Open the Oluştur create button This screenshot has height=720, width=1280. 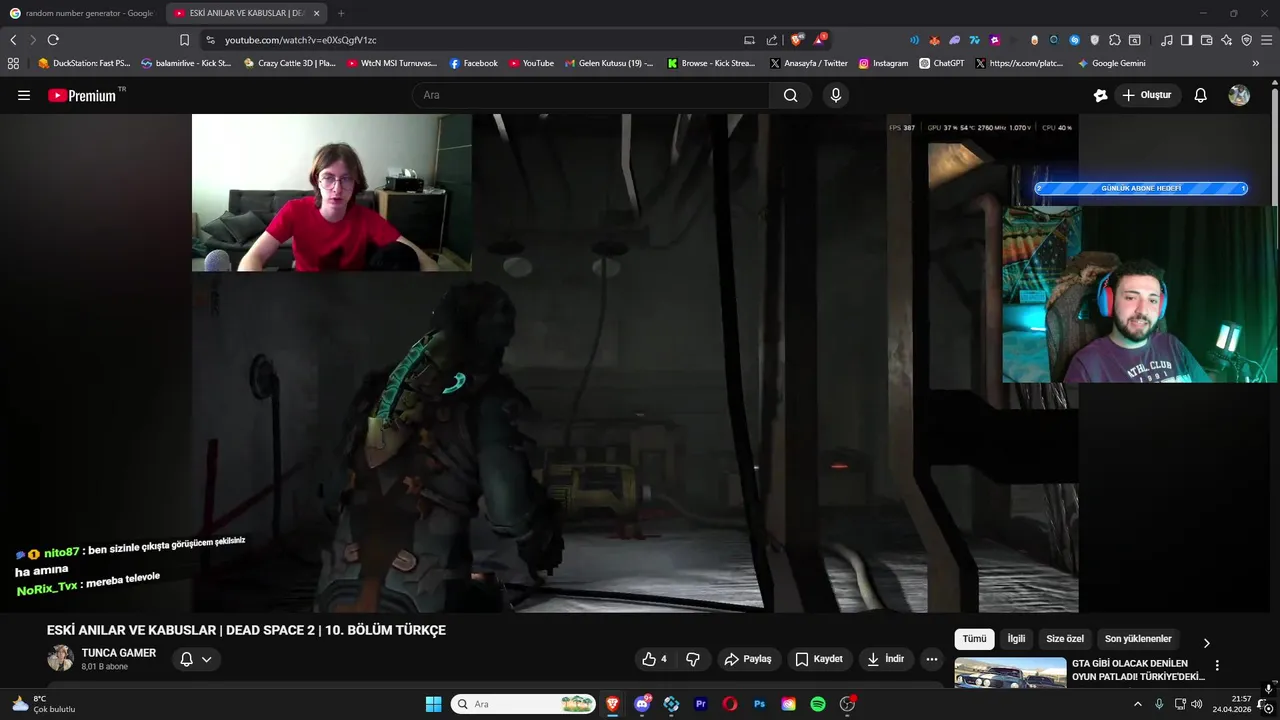point(1147,95)
